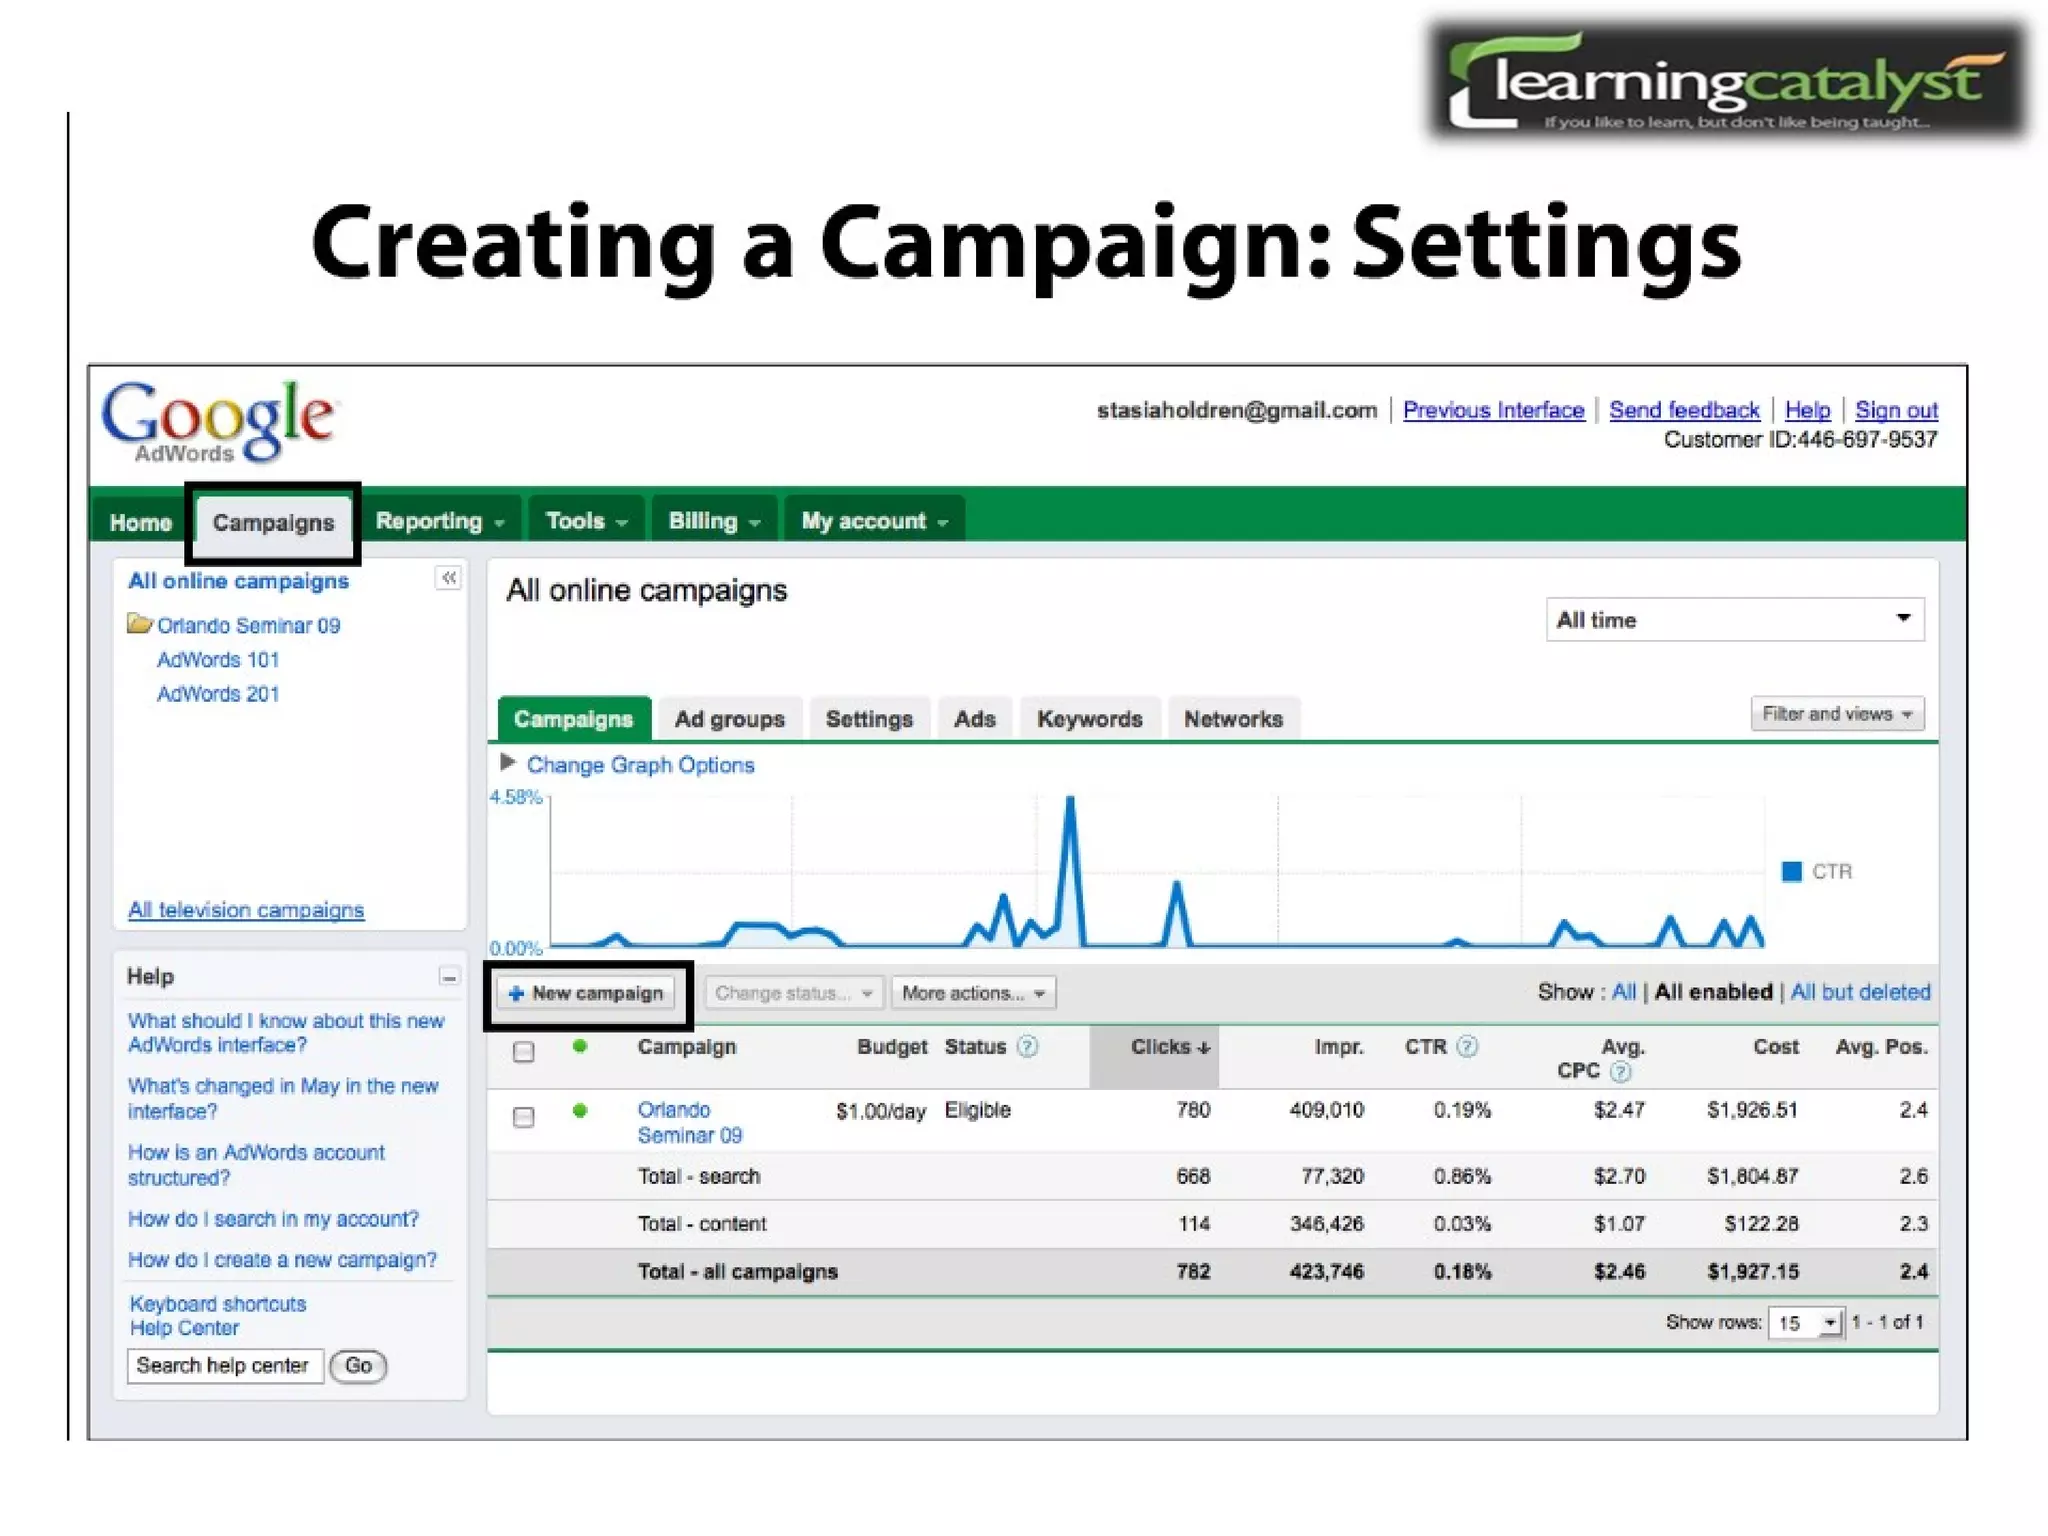Collapse the campaign sidebar using the double-chevron icon

pos(449,578)
